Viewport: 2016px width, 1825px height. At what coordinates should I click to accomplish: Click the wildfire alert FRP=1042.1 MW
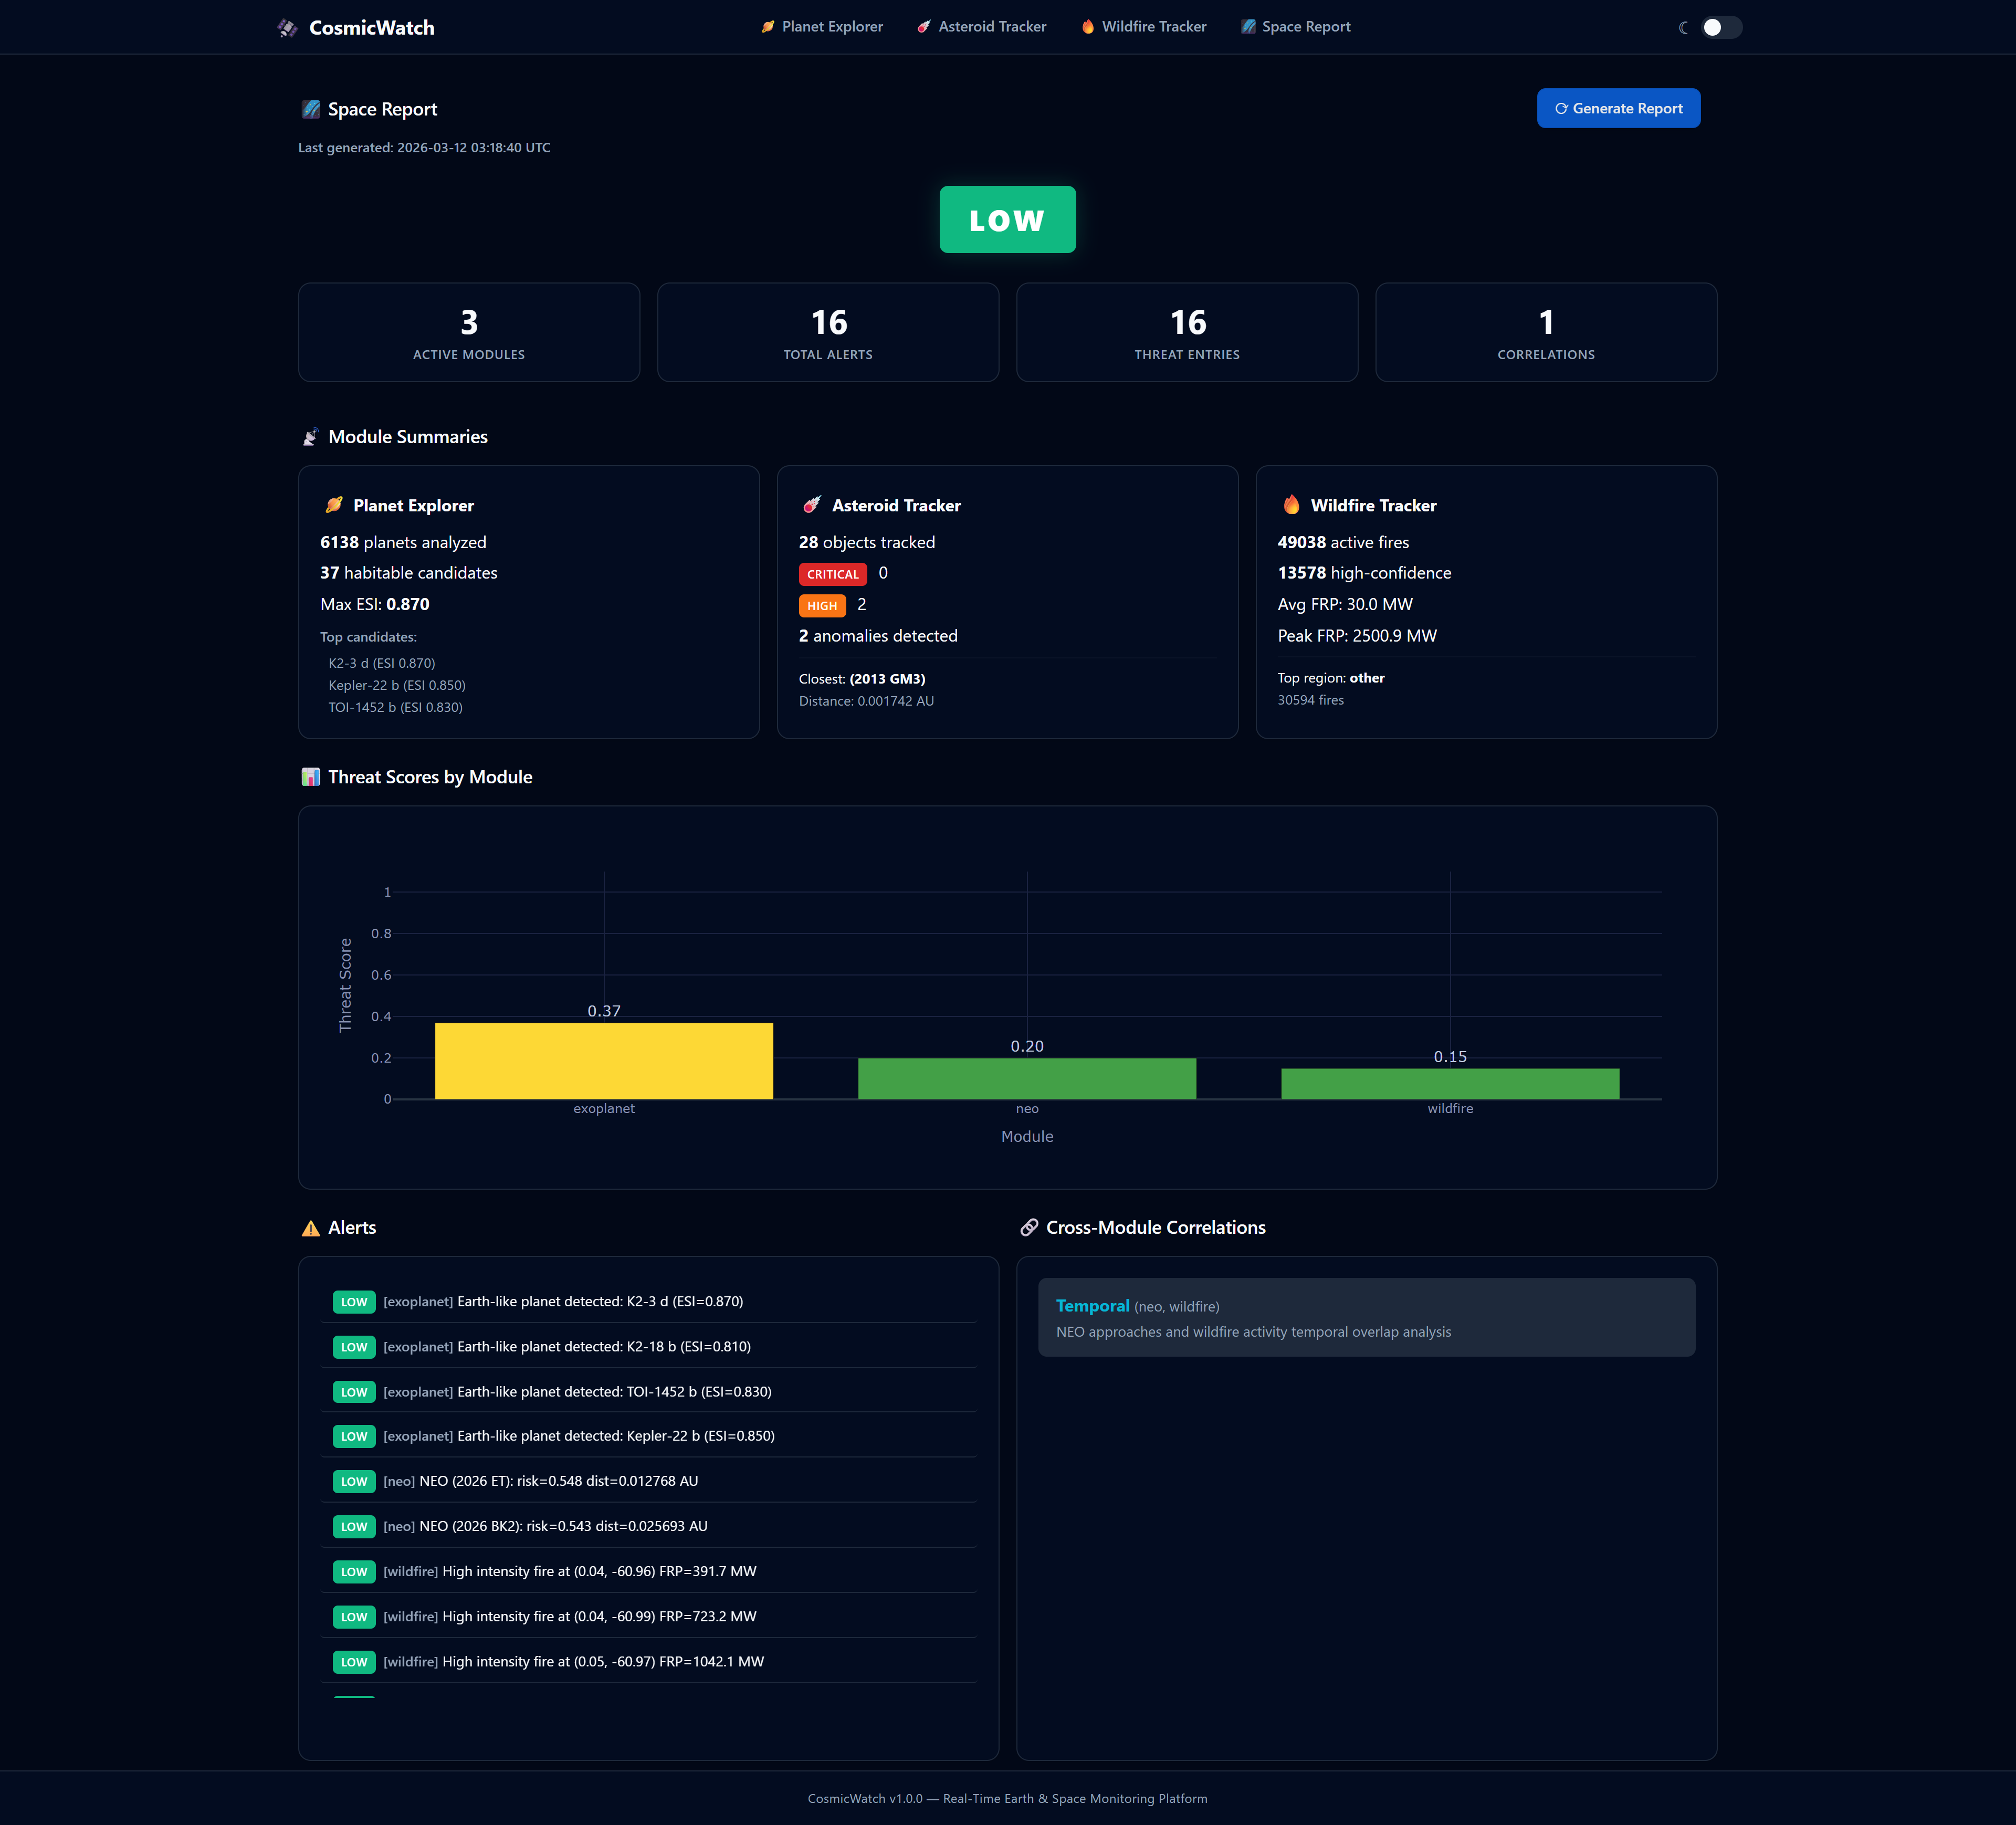[x=648, y=1661]
